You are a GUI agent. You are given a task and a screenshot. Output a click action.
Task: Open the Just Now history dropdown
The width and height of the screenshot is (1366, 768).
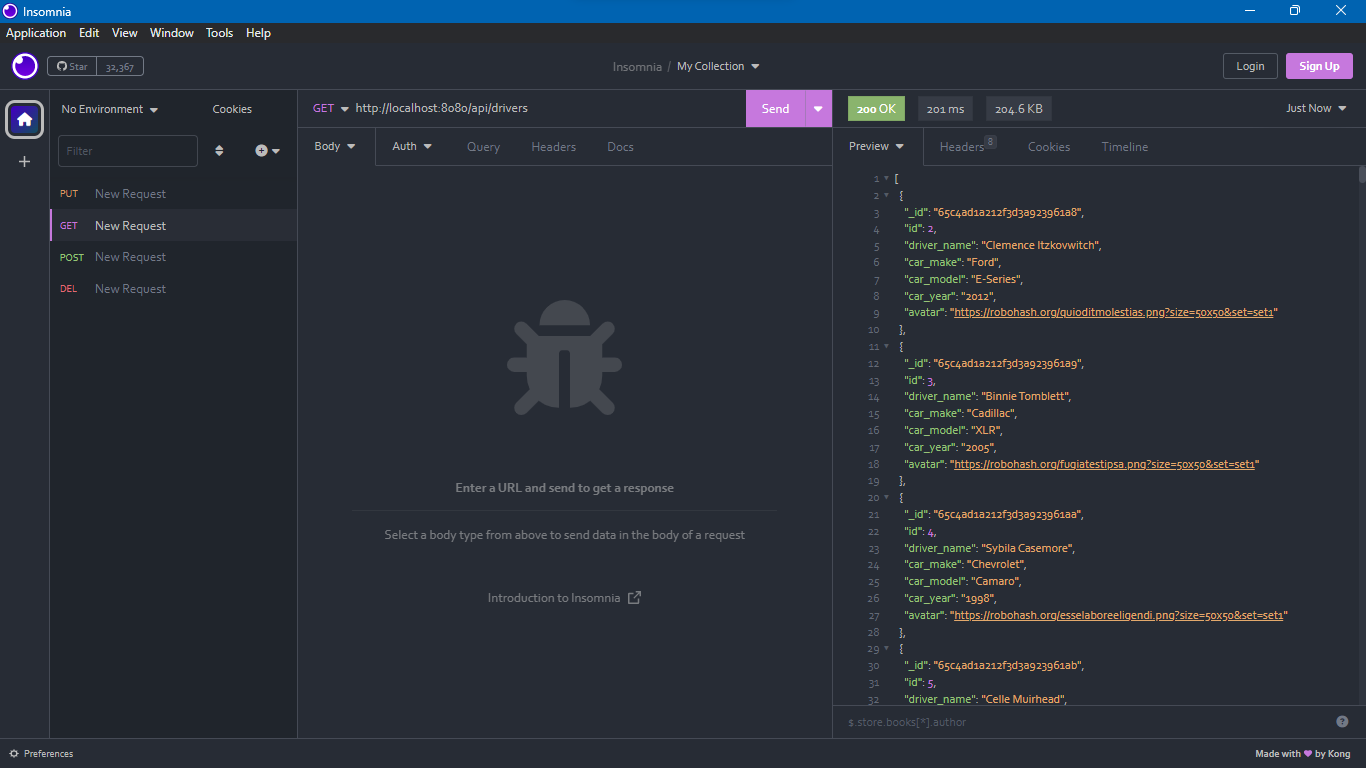[x=1316, y=108]
